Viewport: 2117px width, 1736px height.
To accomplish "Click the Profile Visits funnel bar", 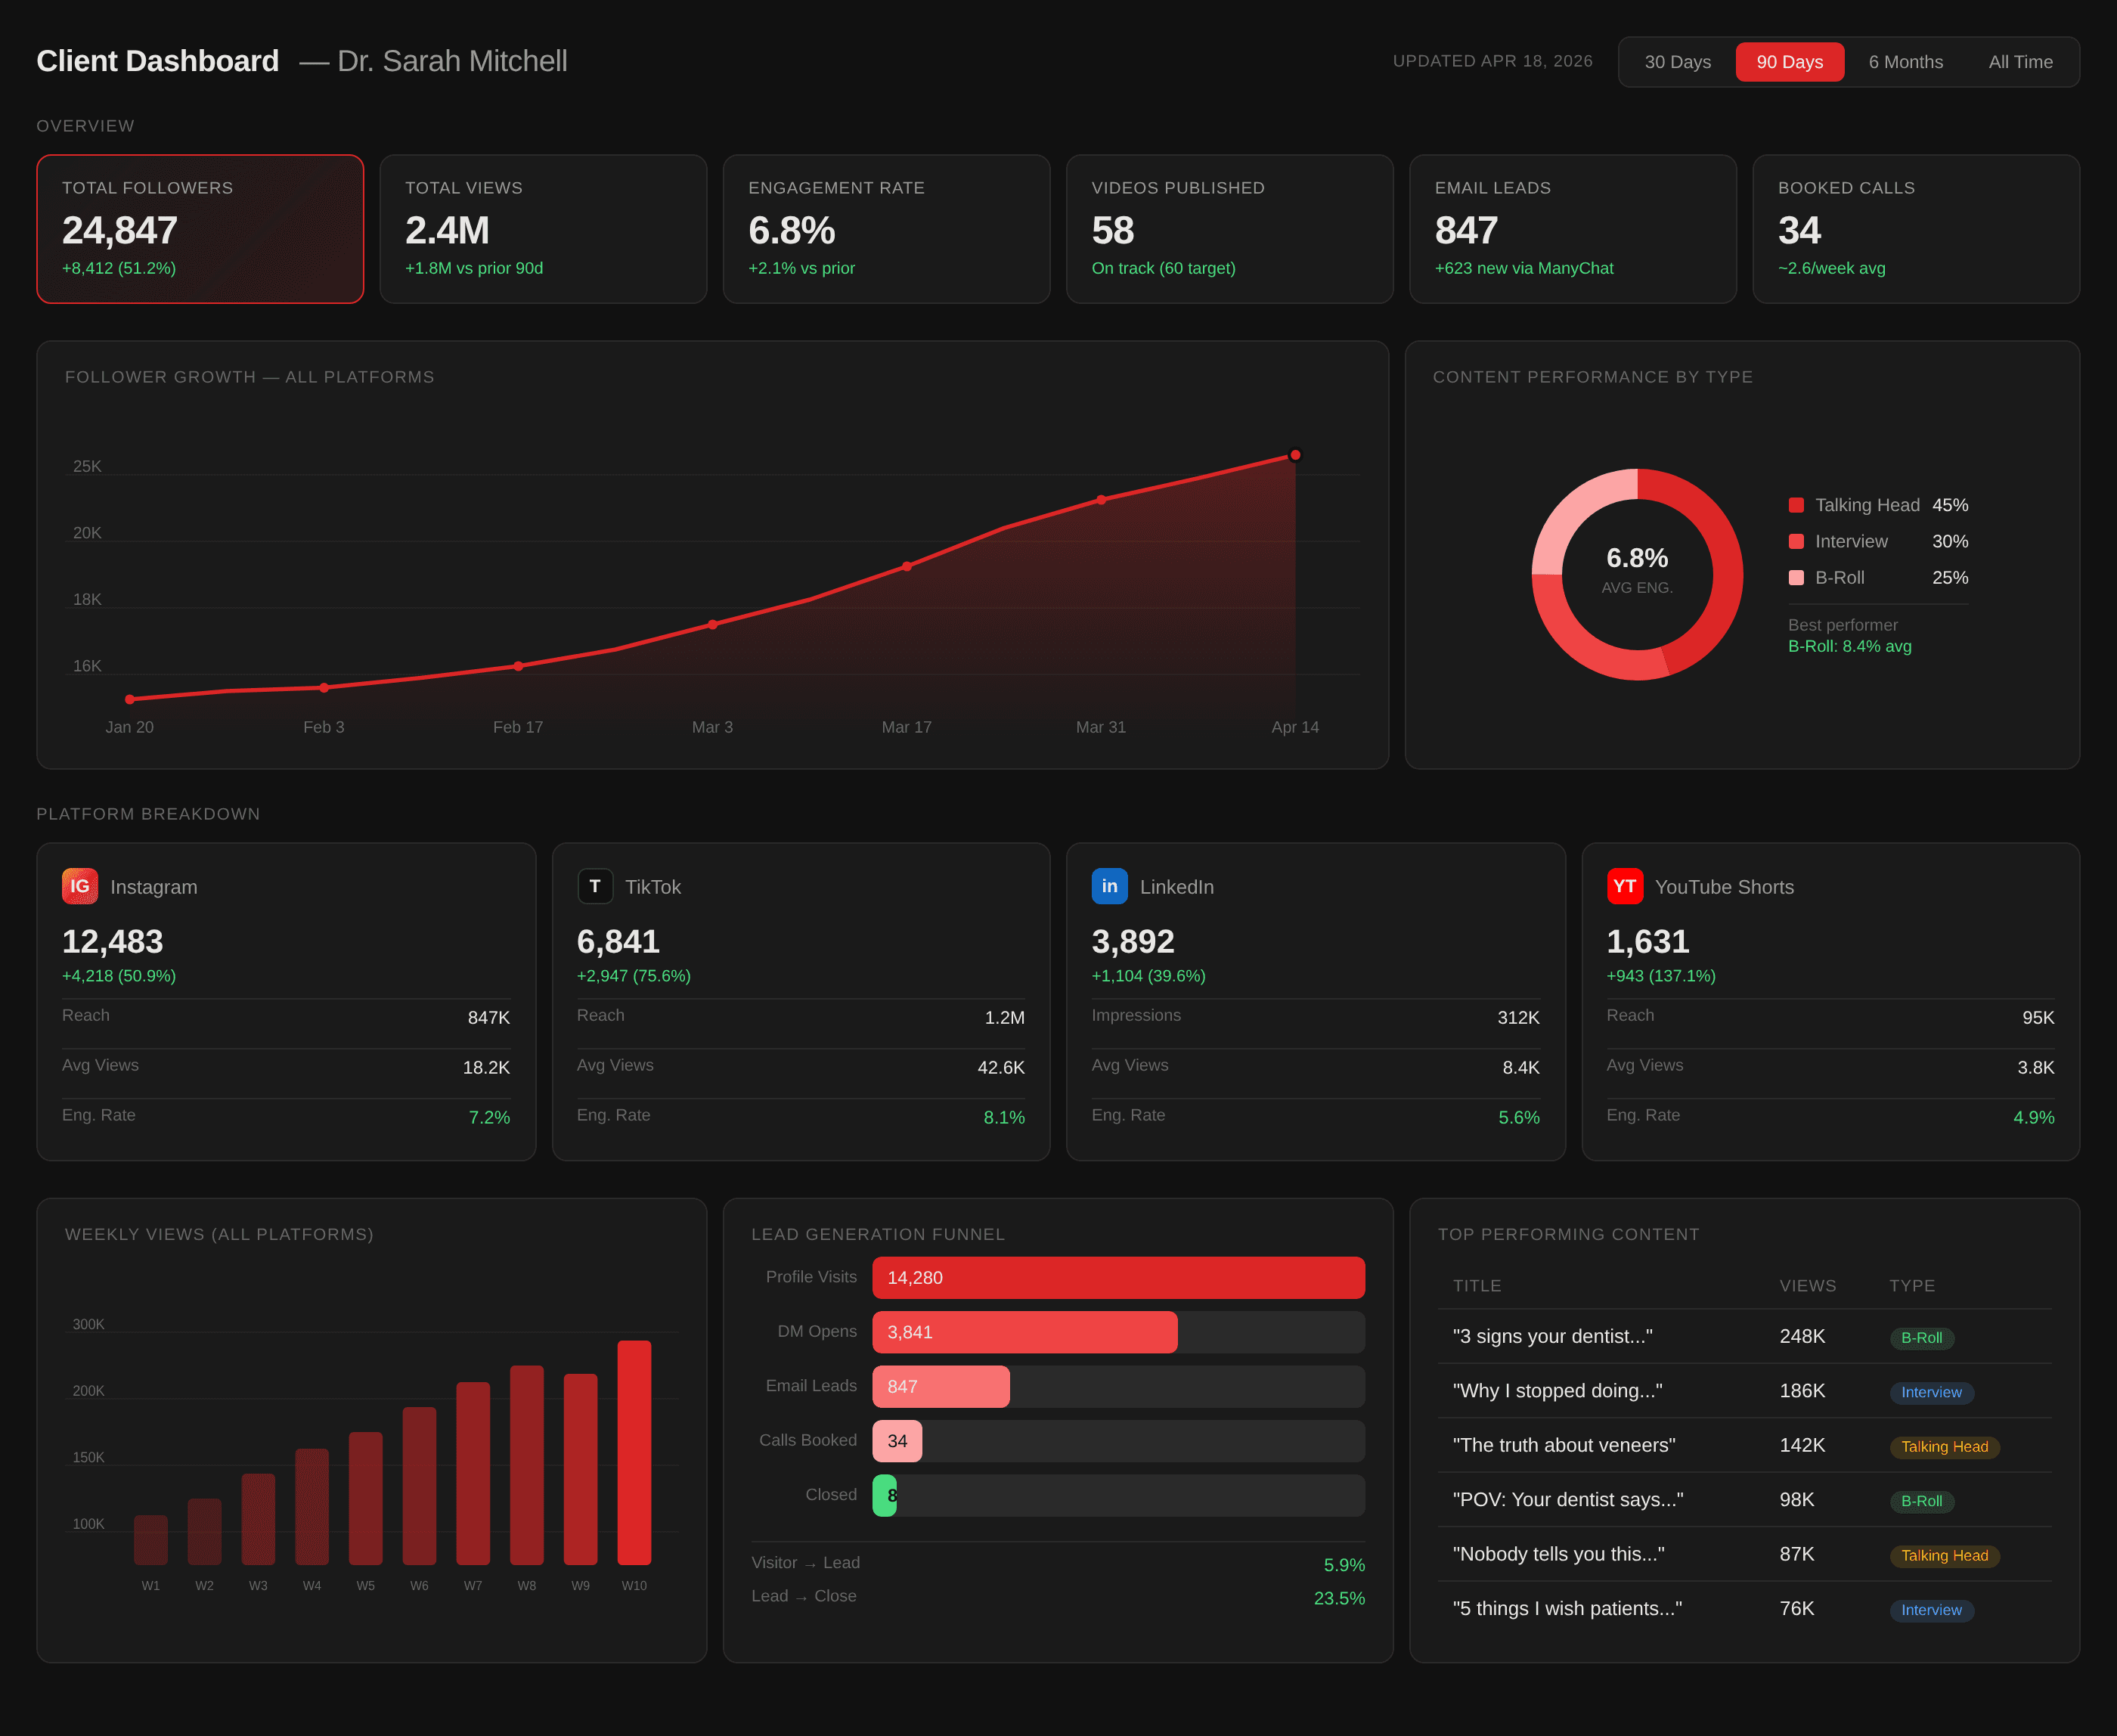I will pos(1118,1277).
